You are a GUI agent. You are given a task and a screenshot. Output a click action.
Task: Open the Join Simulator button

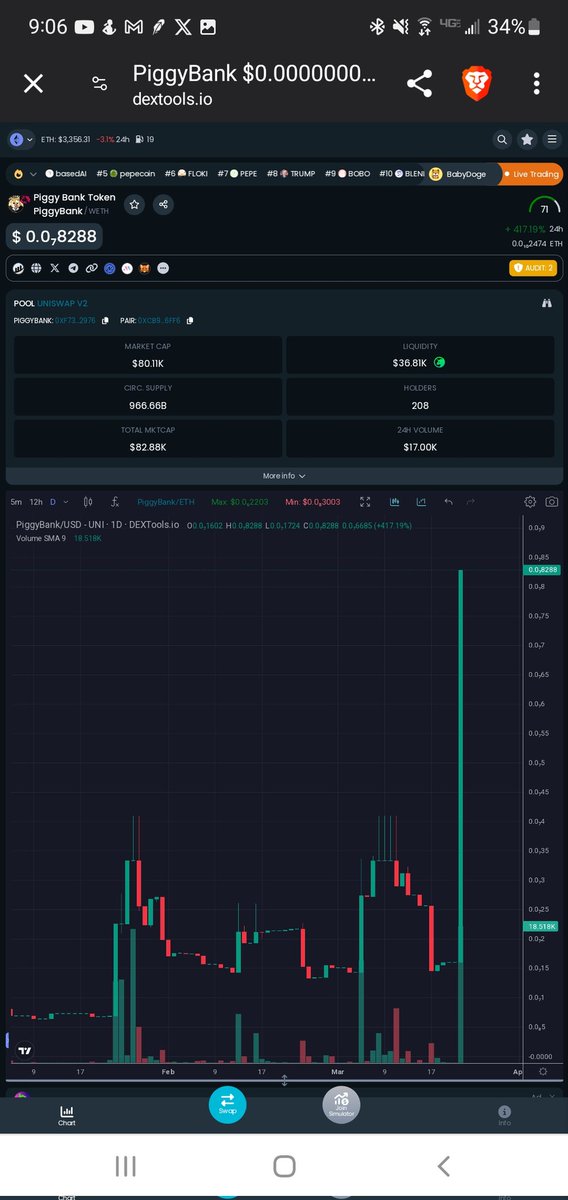coord(341,1104)
